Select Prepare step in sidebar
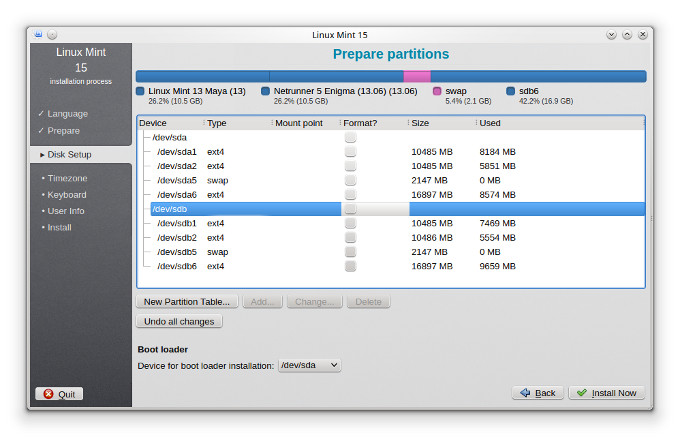The width and height of the screenshot is (680, 437). [63, 131]
